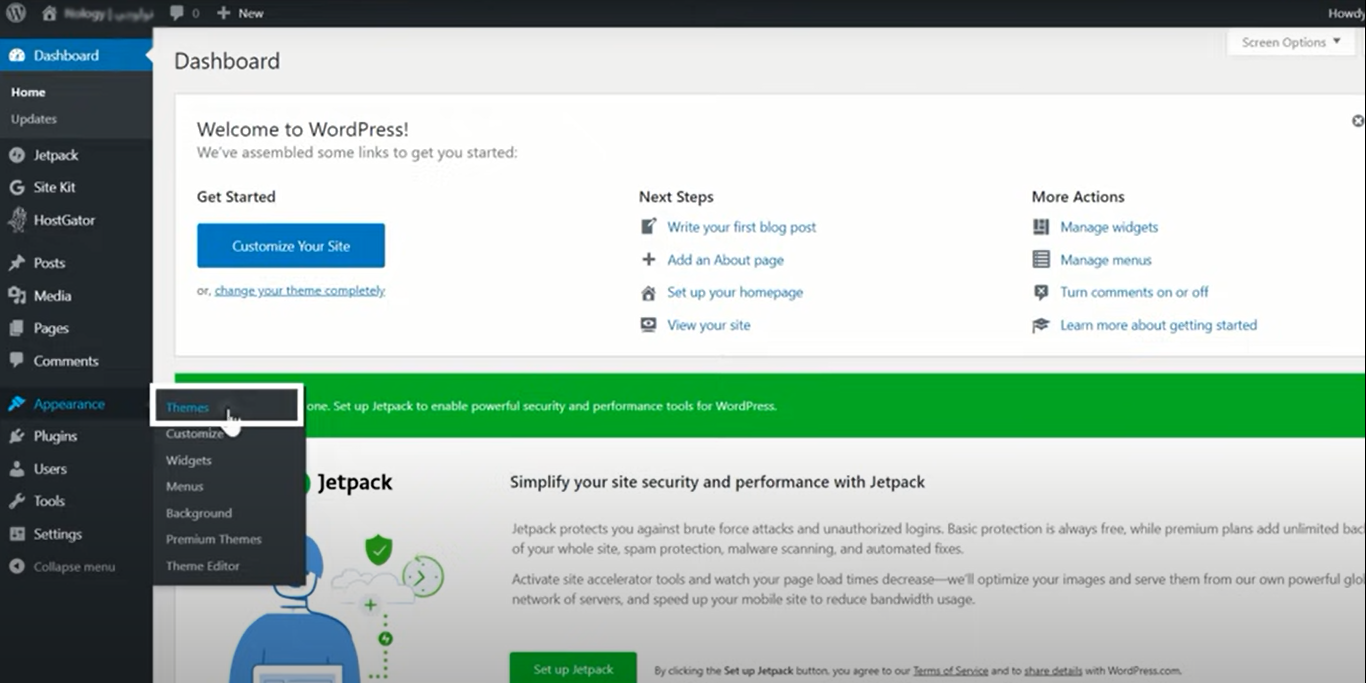Click the Tools wrench icon
1366x683 pixels.
(16, 501)
